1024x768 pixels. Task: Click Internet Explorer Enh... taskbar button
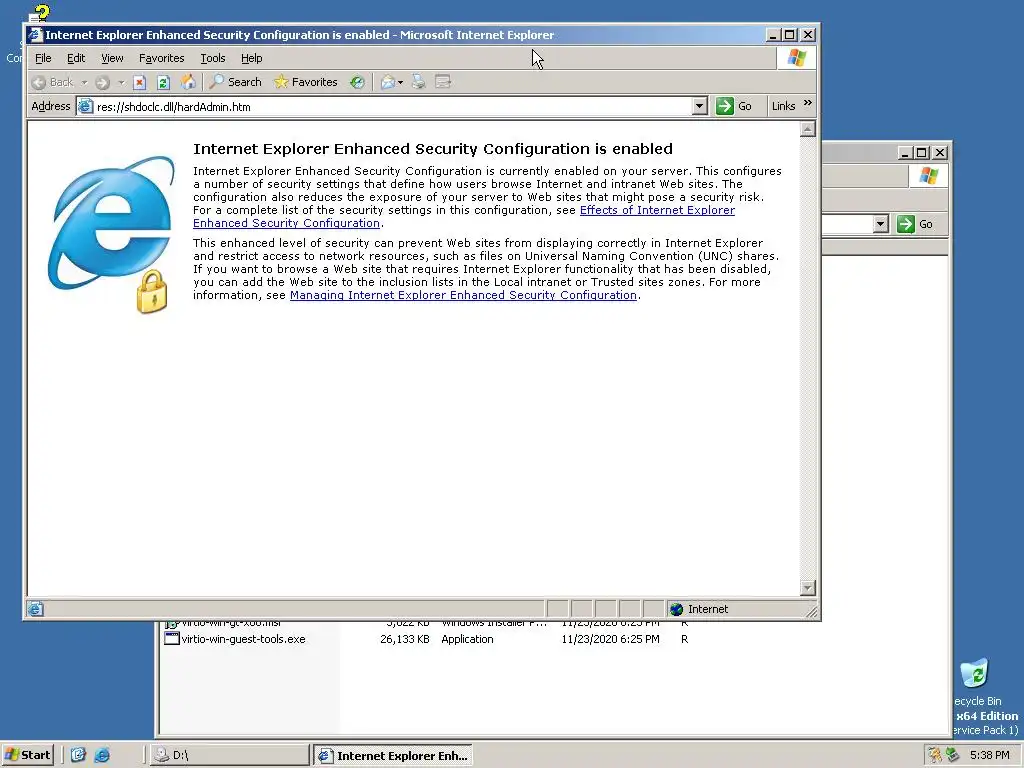pyautogui.click(x=392, y=756)
